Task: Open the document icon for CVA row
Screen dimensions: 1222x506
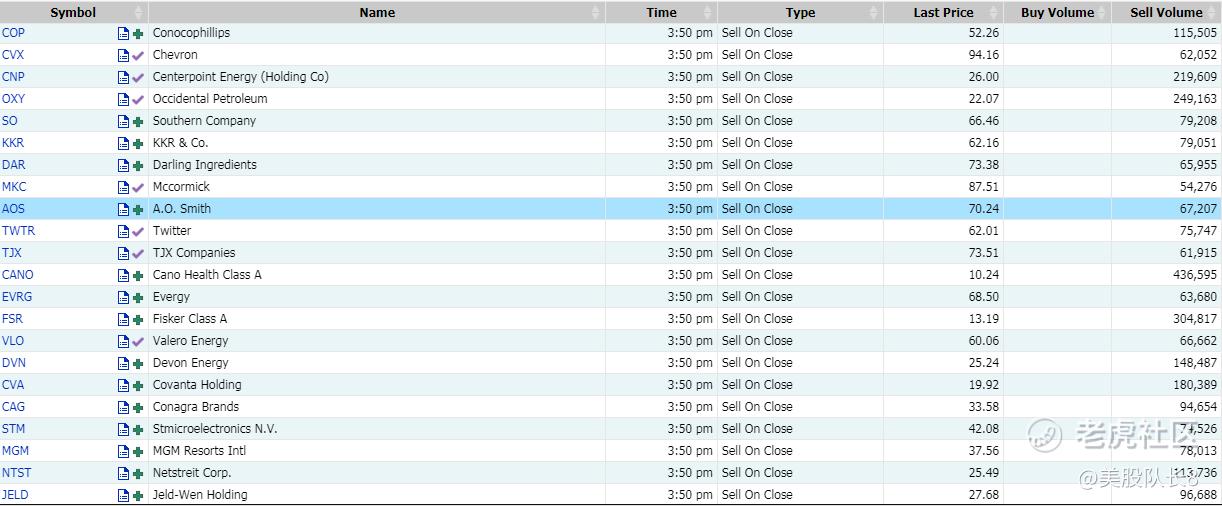Action: point(123,385)
